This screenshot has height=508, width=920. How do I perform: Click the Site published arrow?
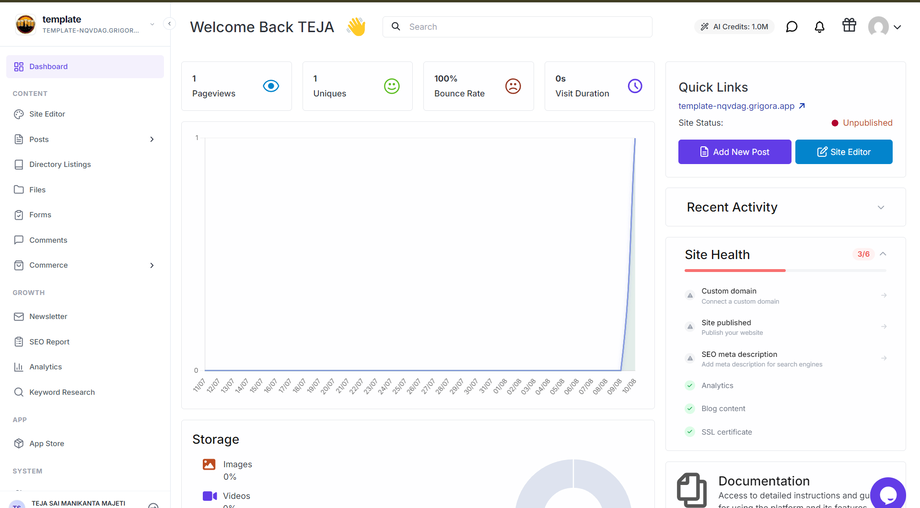884,326
